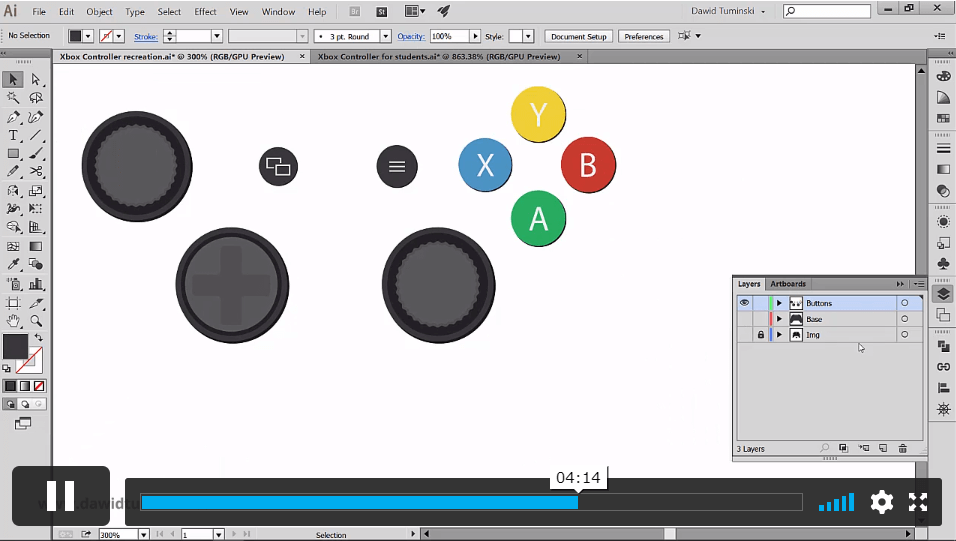The width and height of the screenshot is (956, 541).
Task: Pick the Lasso tool
Action: coord(35,98)
